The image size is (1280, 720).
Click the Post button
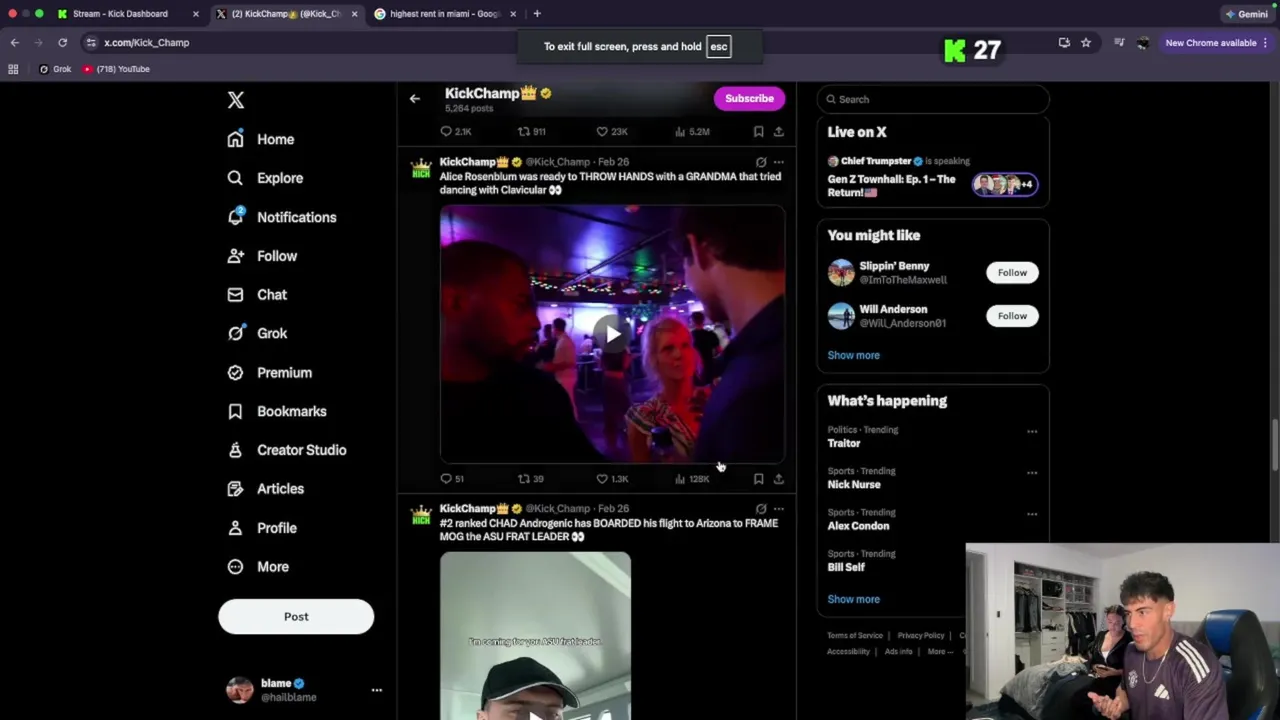(x=296, y=617)
